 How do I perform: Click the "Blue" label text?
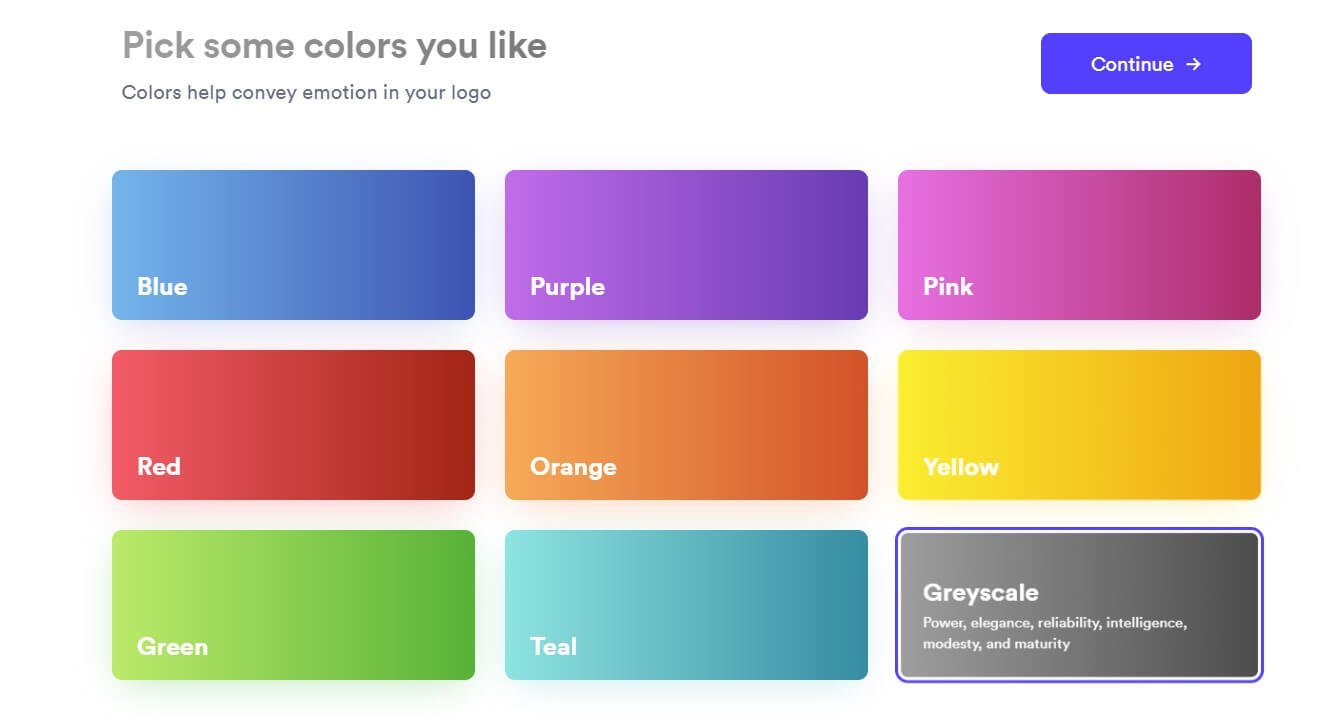pyautogui.click(x=162, y=287)
